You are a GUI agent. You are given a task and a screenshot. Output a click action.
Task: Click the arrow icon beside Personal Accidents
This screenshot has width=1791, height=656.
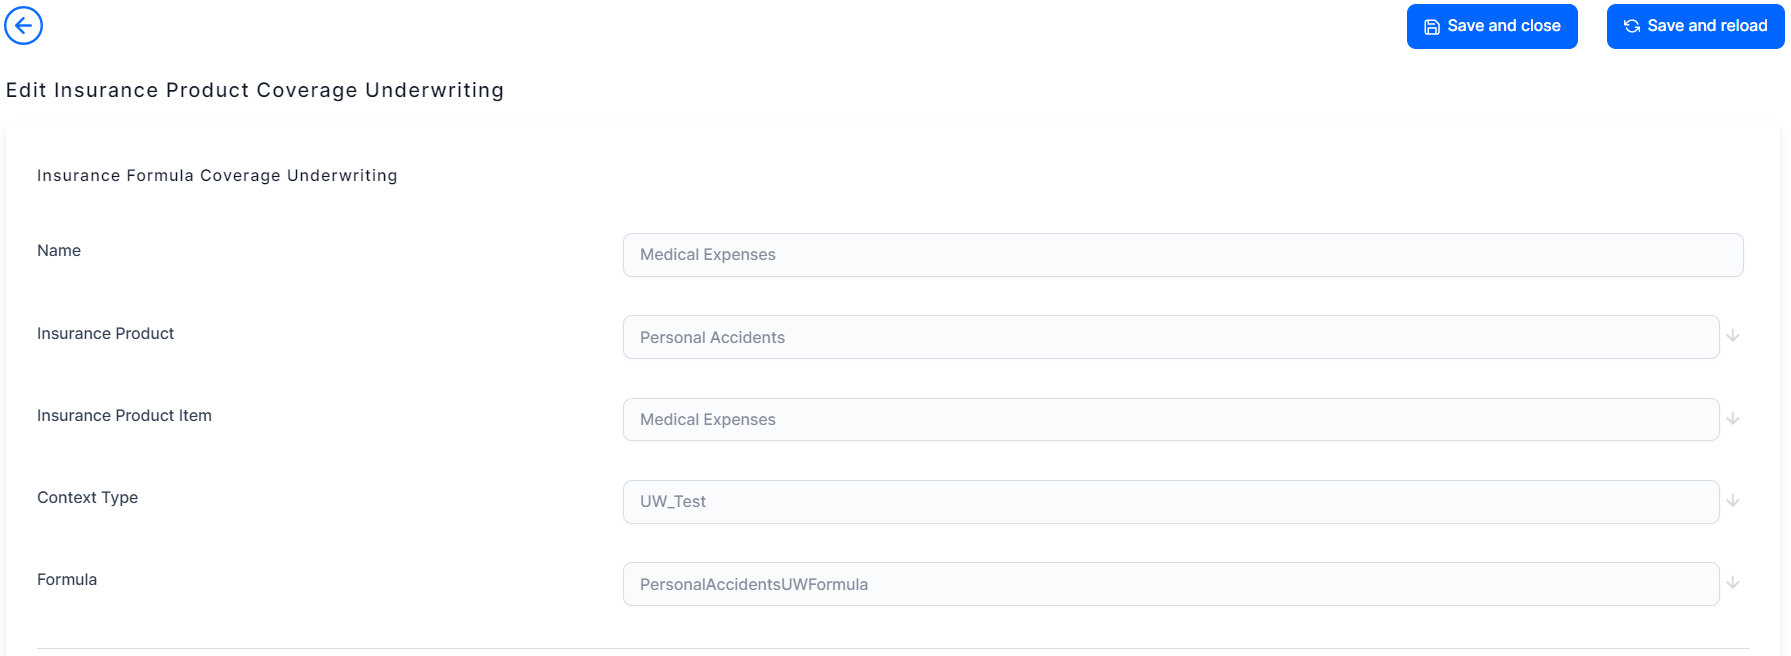tap(1733, 336)
